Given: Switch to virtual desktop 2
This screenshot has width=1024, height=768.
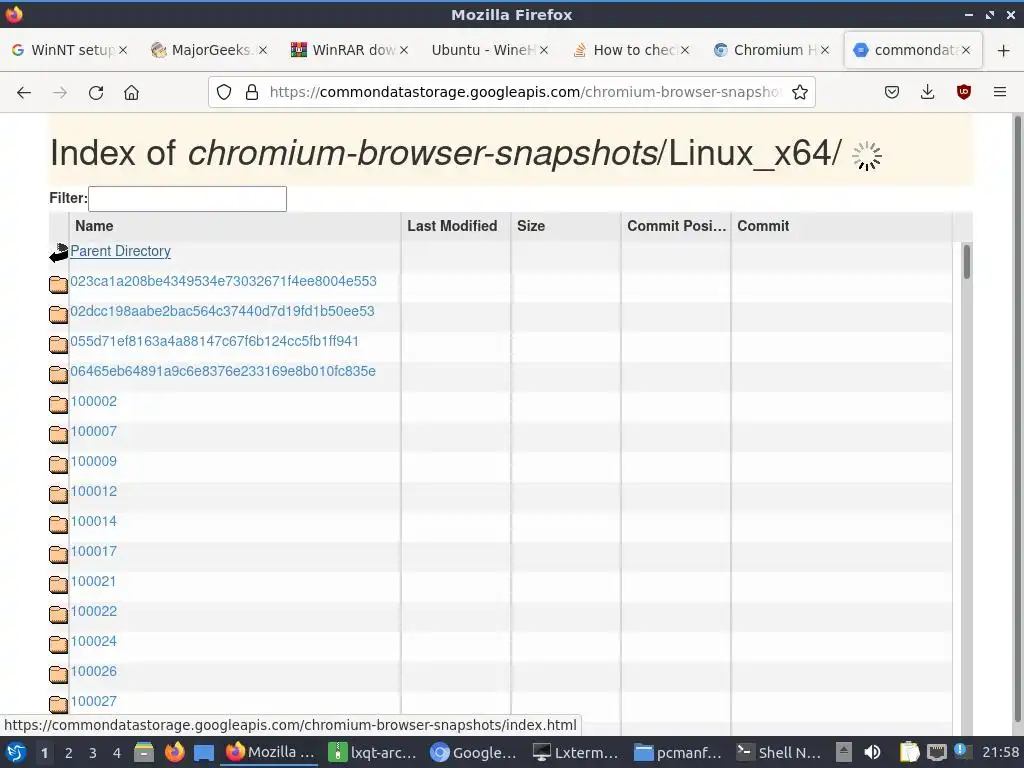Looking at the screenshot, I should [69, 753].
